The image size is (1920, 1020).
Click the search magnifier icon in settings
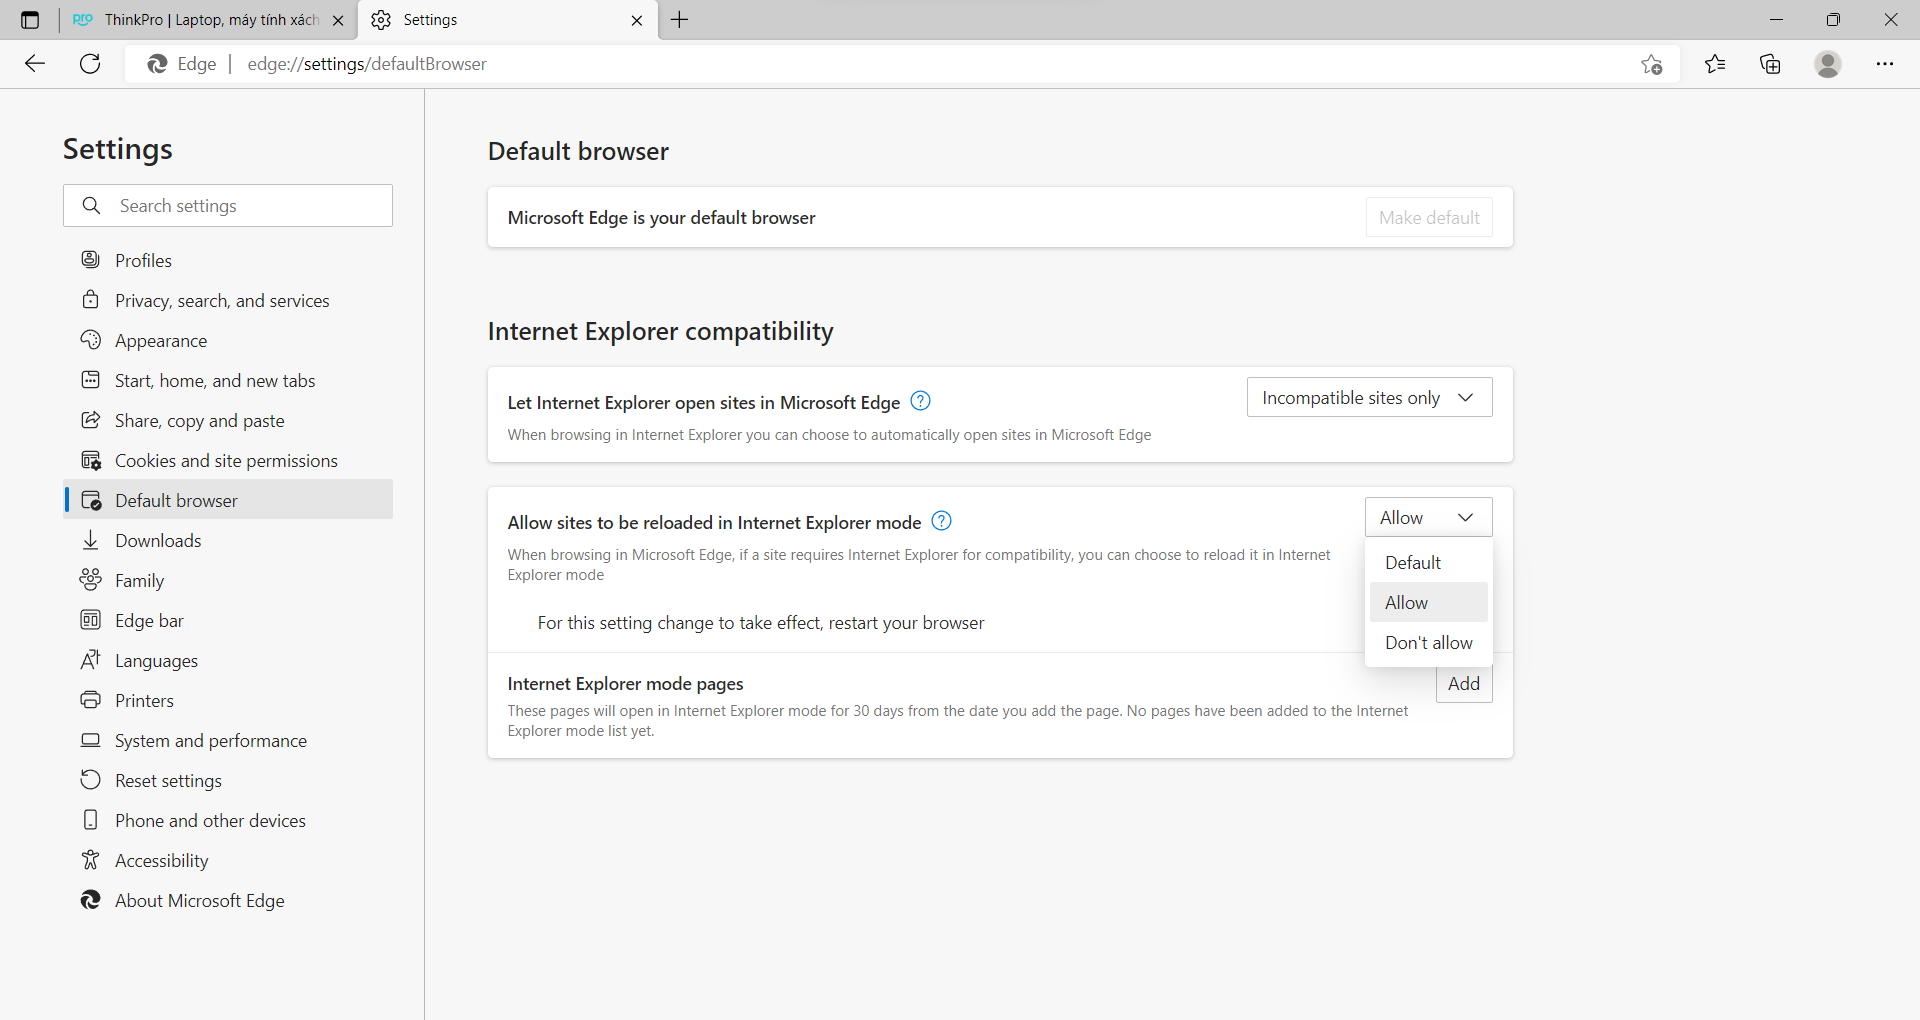coord(91,205)
